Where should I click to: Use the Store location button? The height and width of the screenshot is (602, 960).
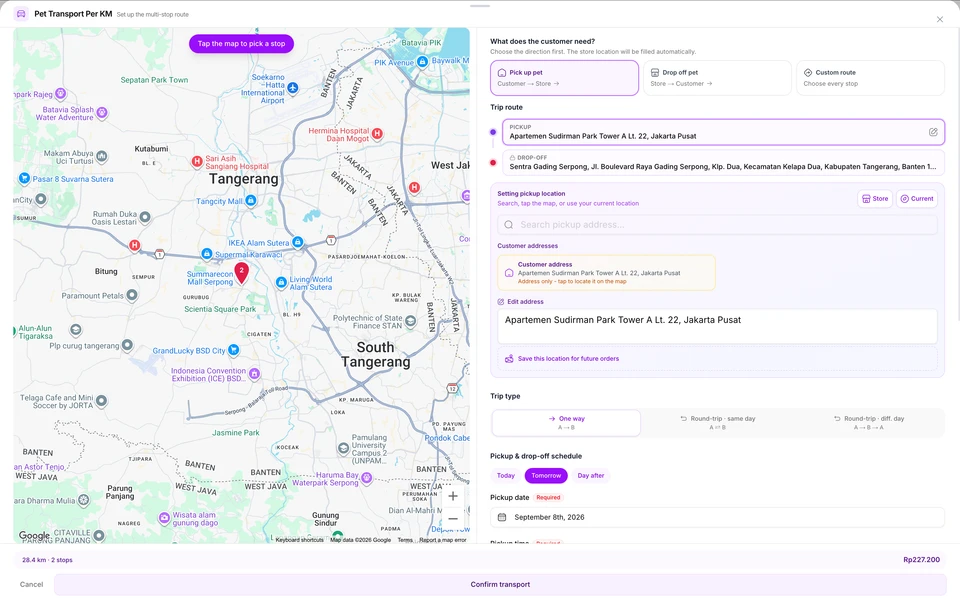coord(875,198)
